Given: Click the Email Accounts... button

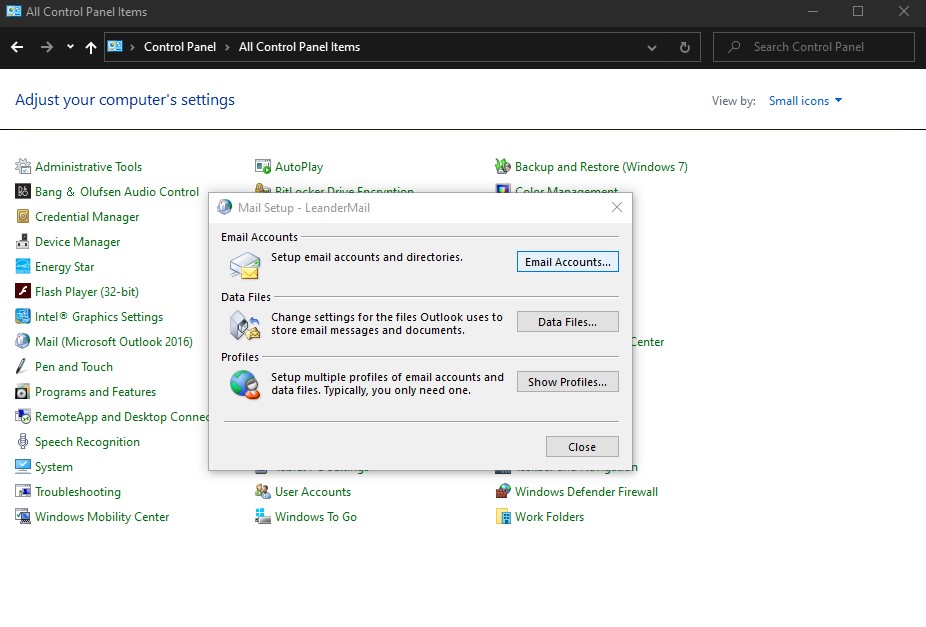Looking at the screenshot, I should pyautogui.click(x=568, y=262).
